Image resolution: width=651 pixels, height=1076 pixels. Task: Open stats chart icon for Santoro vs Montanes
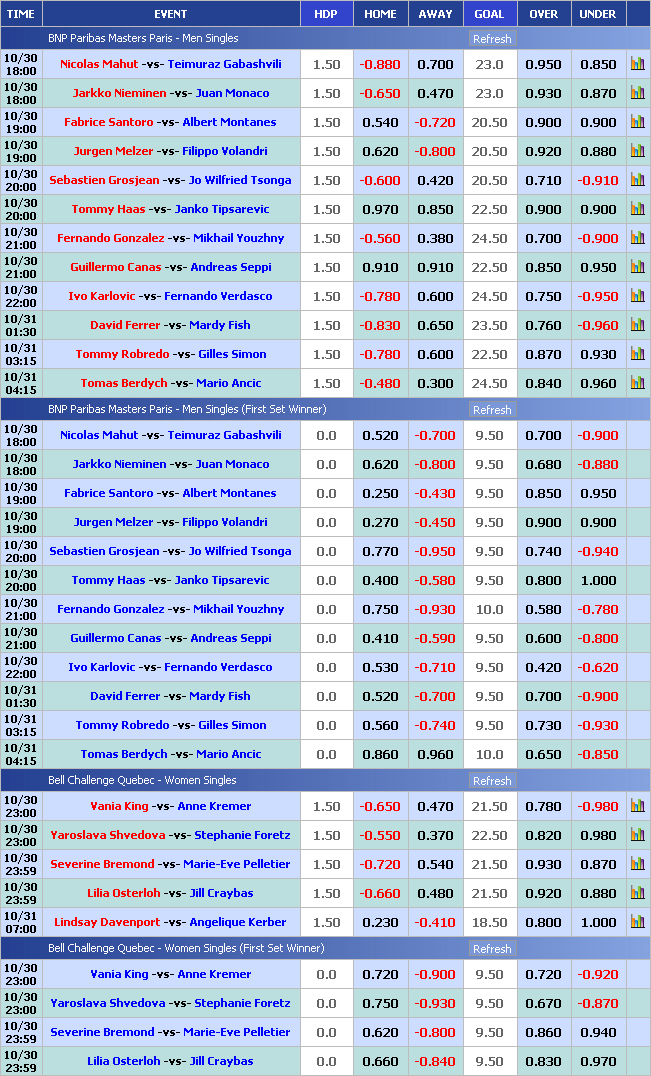click(x=637, y=122)
